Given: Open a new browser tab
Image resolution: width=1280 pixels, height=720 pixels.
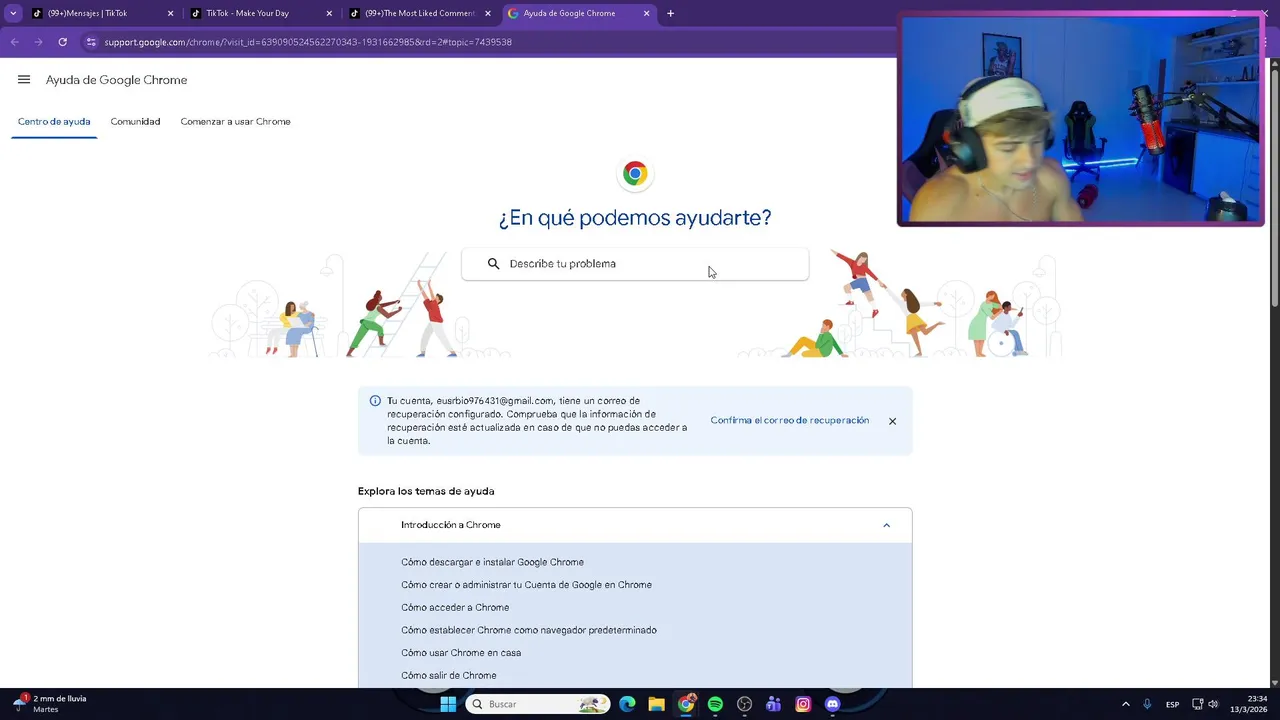Looking at the screenshot, I should [x=670, y=13].
